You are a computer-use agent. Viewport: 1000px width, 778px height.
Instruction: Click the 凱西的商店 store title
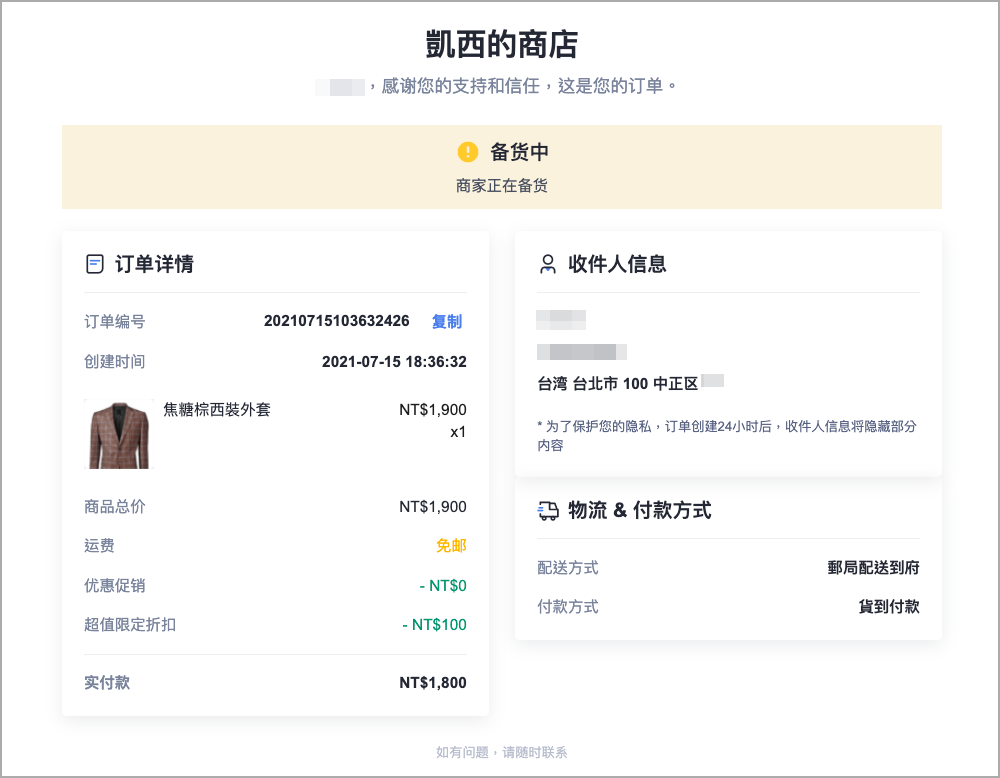pos(501,44)
